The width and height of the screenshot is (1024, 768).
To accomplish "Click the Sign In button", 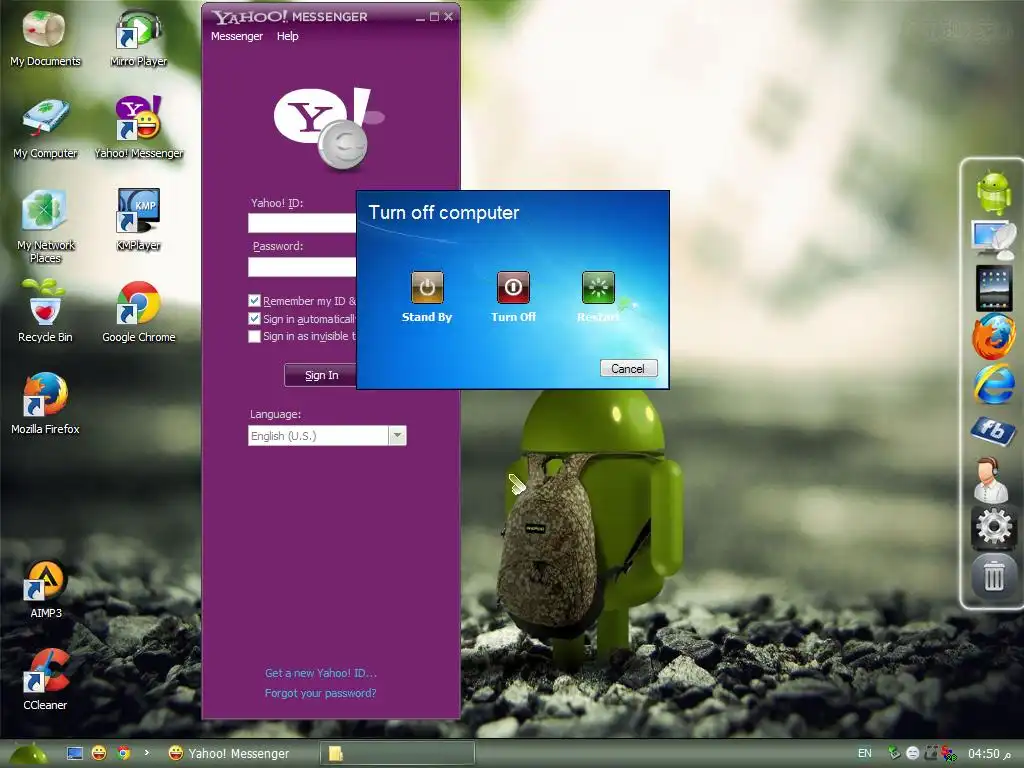I will point(321,375).
